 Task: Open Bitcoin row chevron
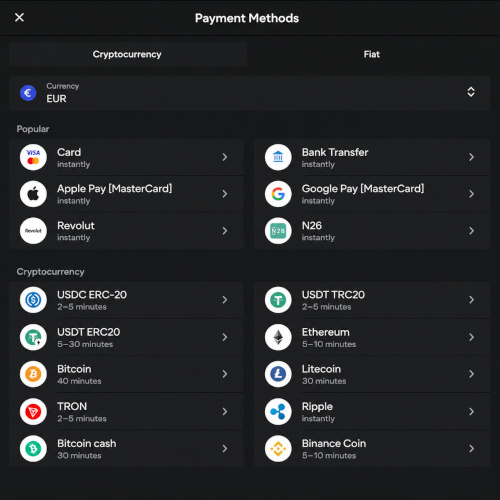(225, 374)
